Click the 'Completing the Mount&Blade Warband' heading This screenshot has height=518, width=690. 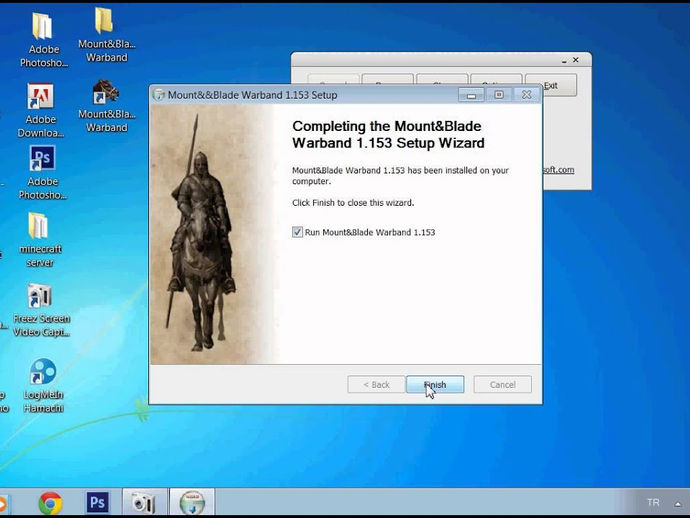[x=388, y=135]
